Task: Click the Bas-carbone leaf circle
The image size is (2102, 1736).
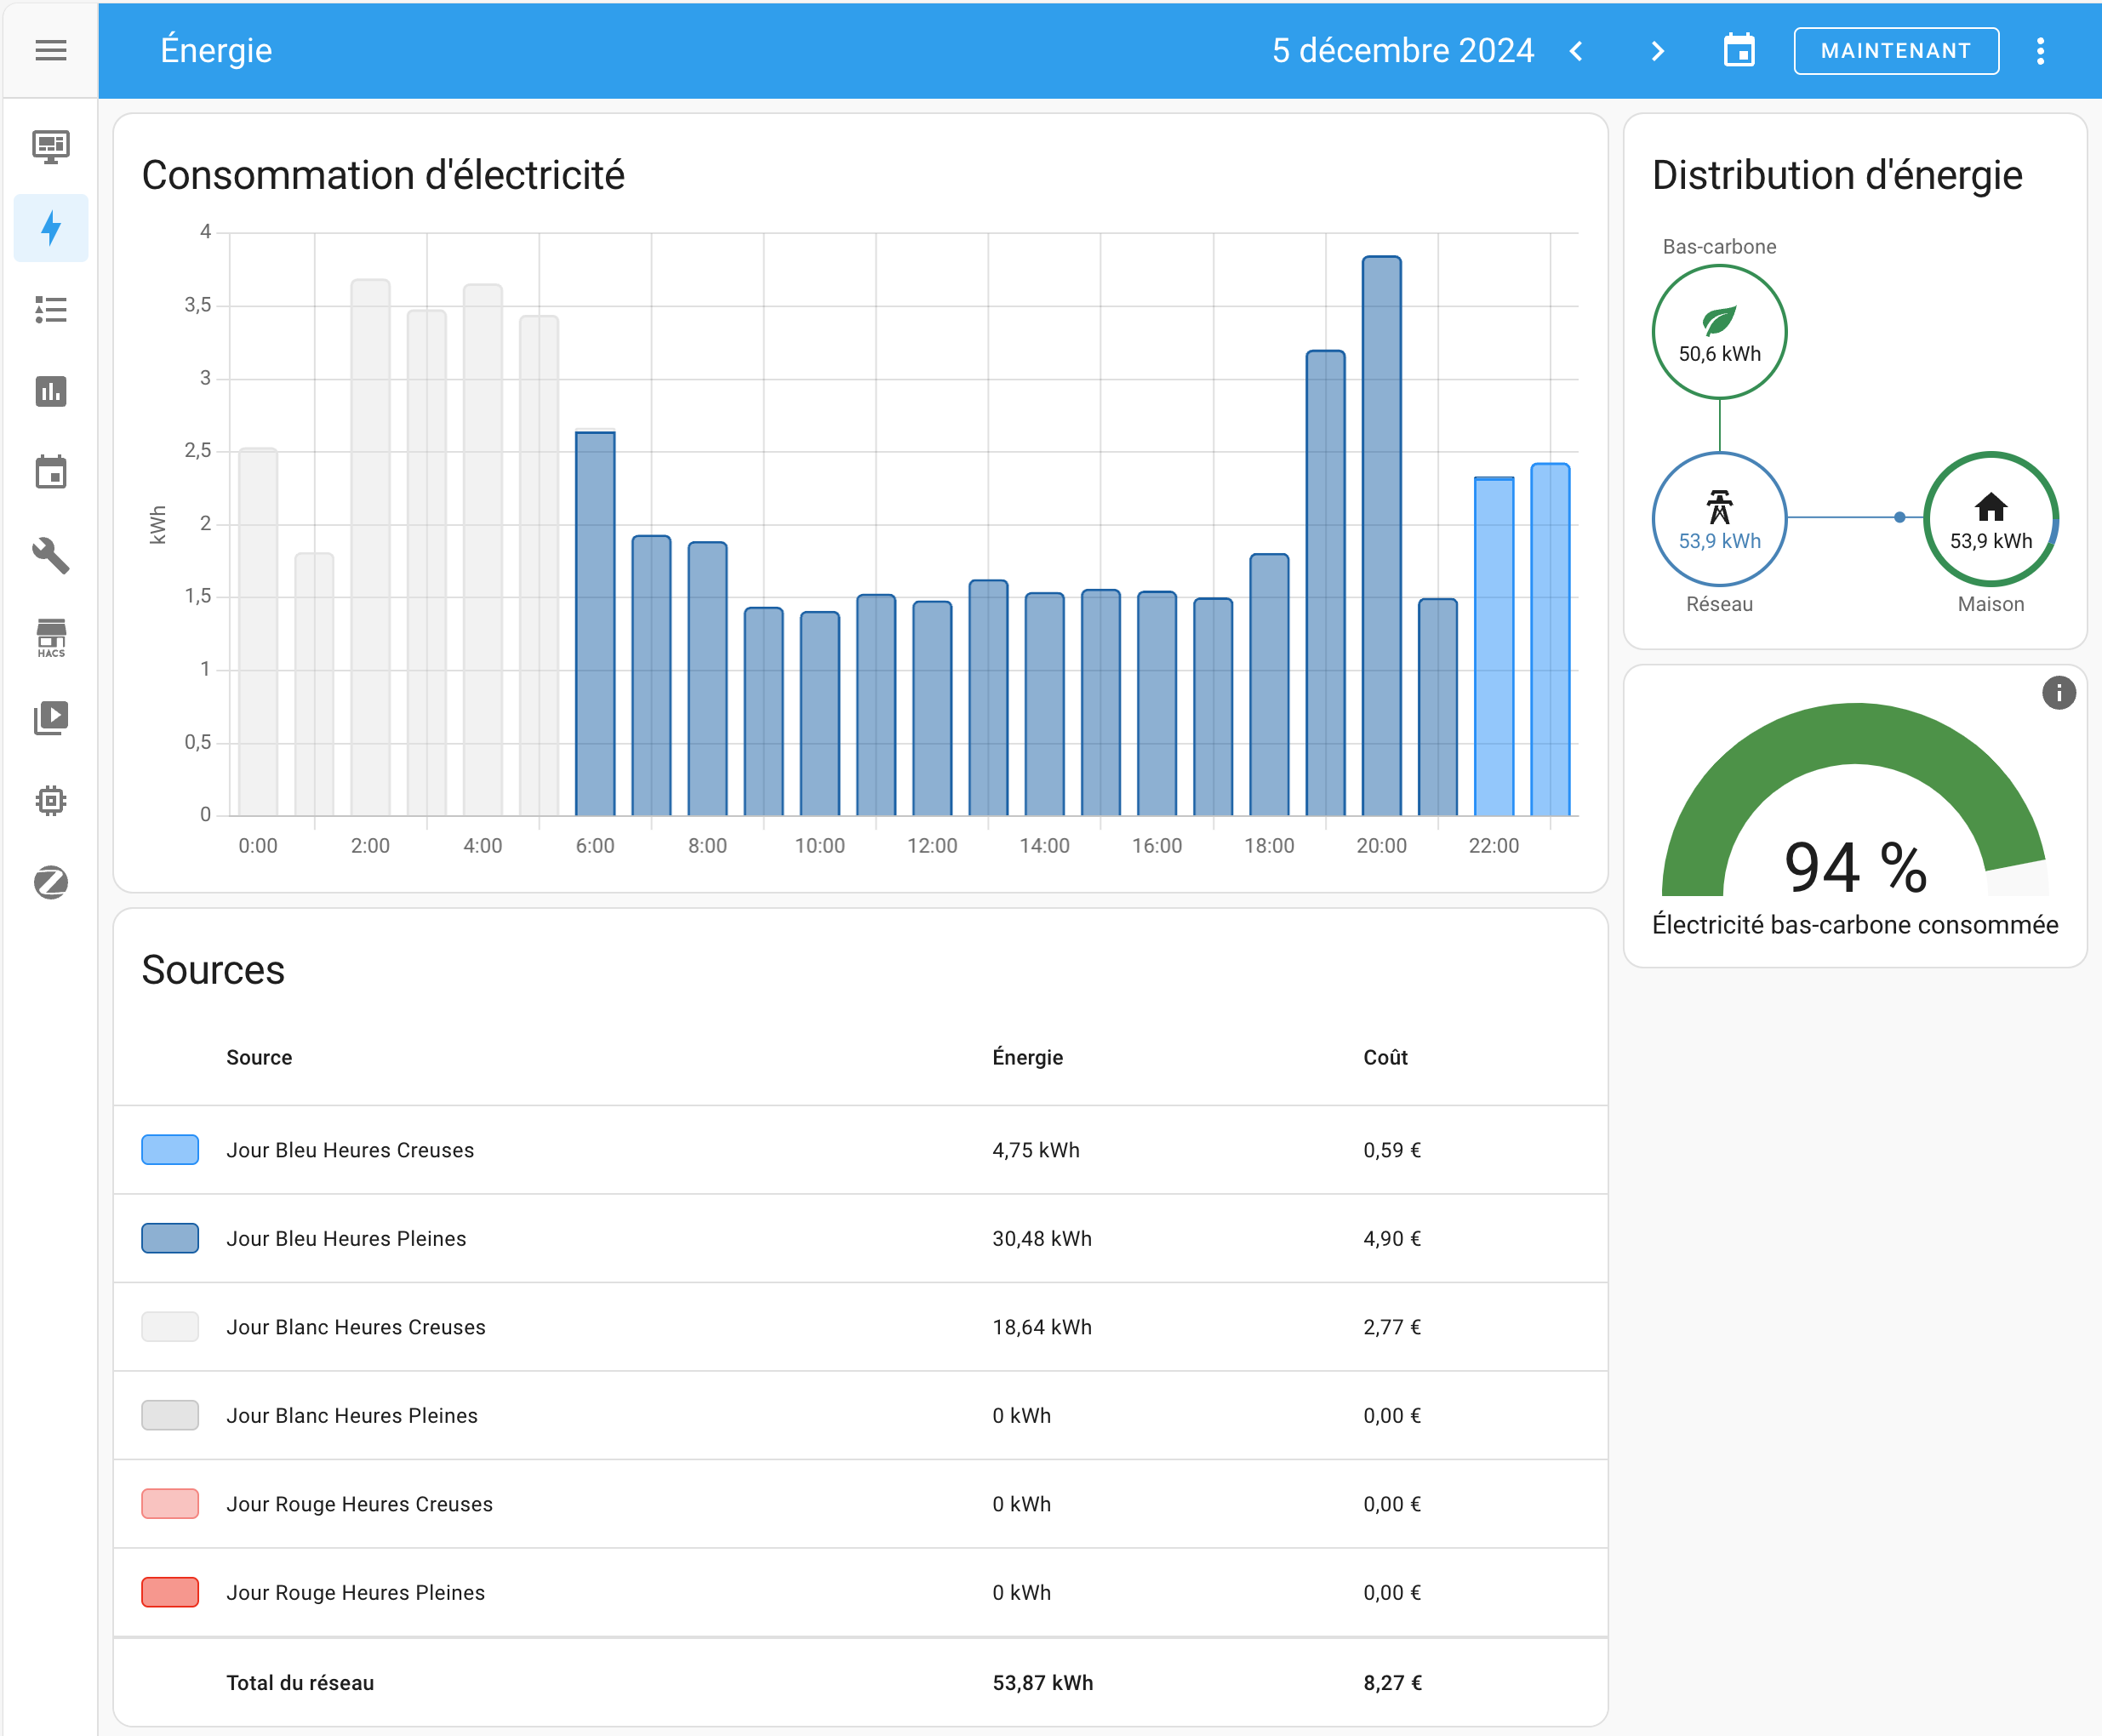Action: point(1719,332)
